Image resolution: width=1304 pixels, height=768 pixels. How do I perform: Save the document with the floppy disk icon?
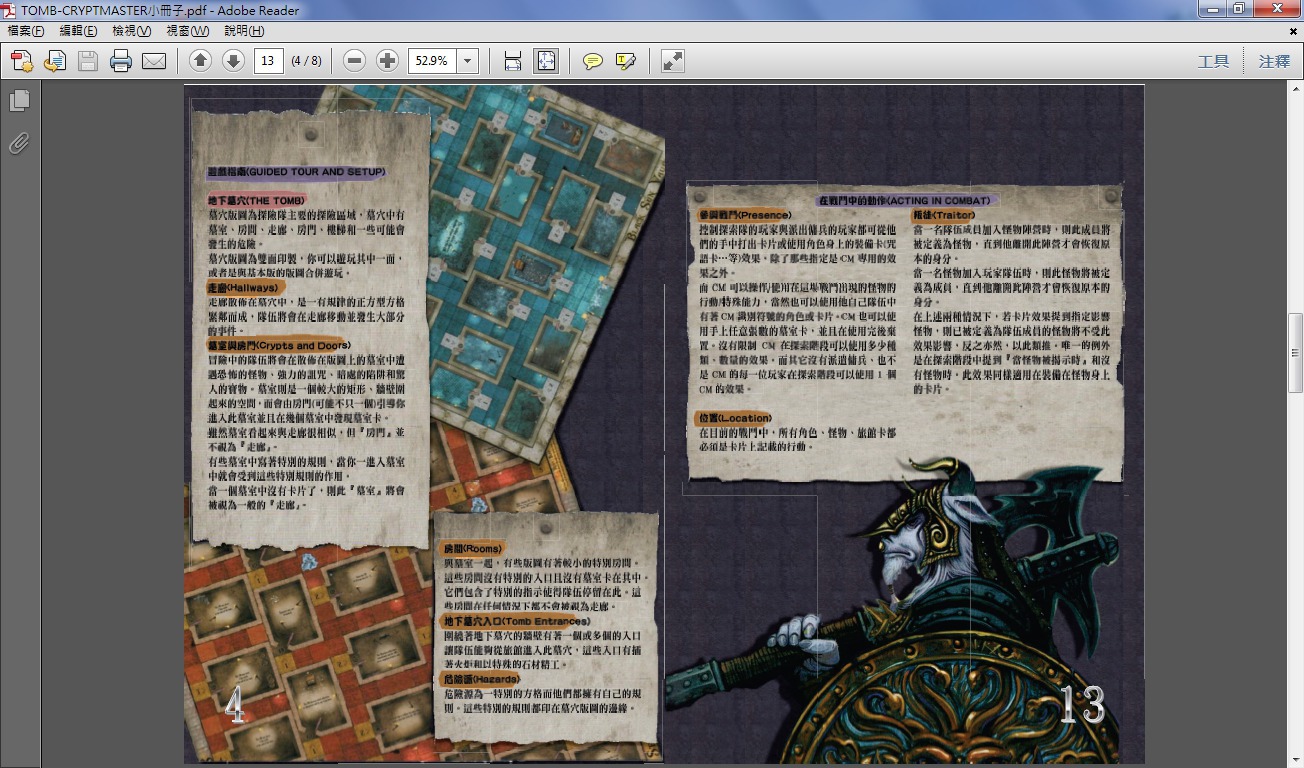coord(88,61)
